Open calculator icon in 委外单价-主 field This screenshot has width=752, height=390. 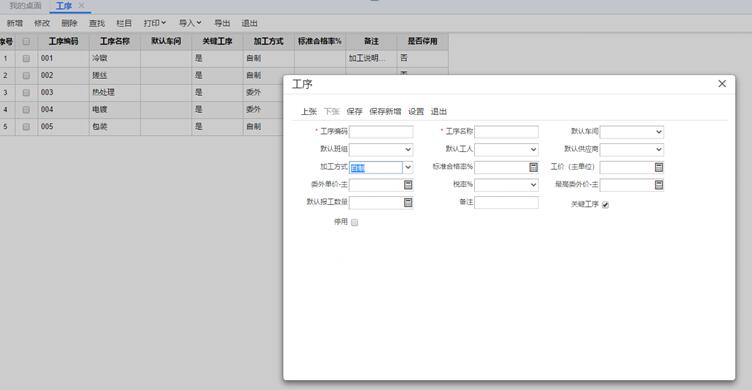click(x=408, y=185)
